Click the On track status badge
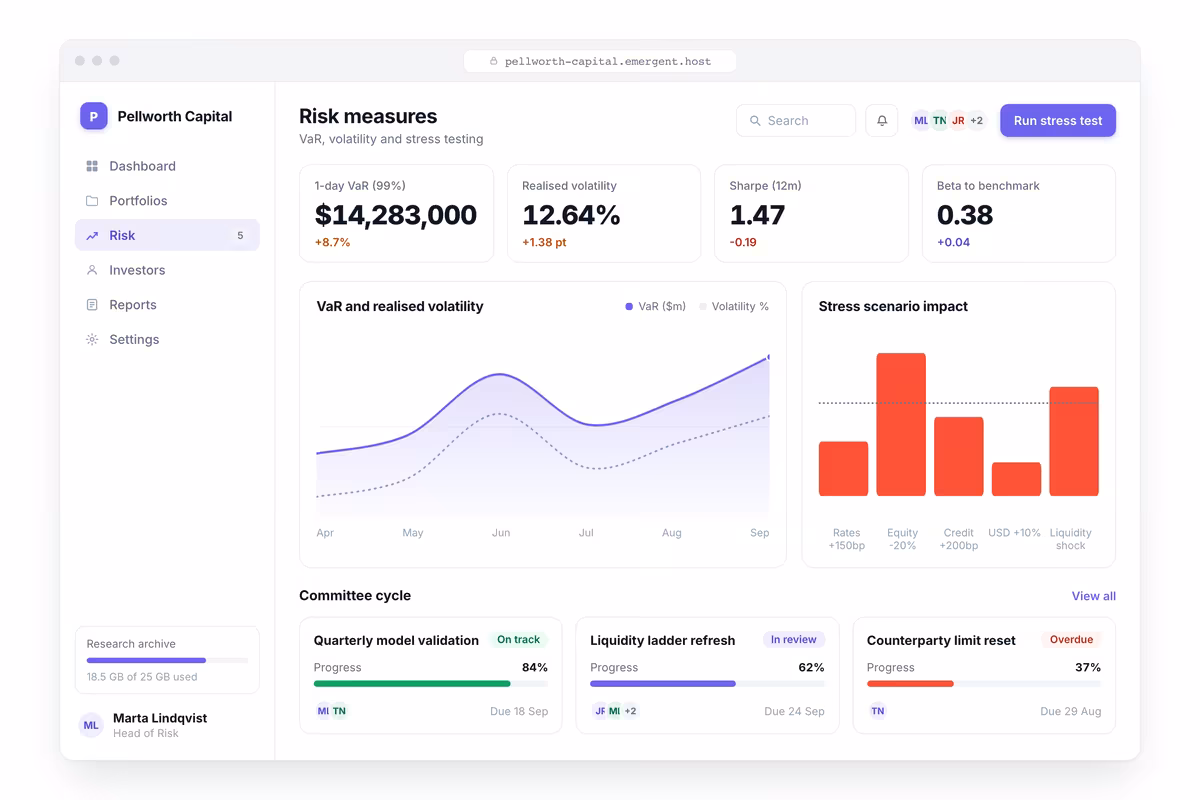 [518, 640]
